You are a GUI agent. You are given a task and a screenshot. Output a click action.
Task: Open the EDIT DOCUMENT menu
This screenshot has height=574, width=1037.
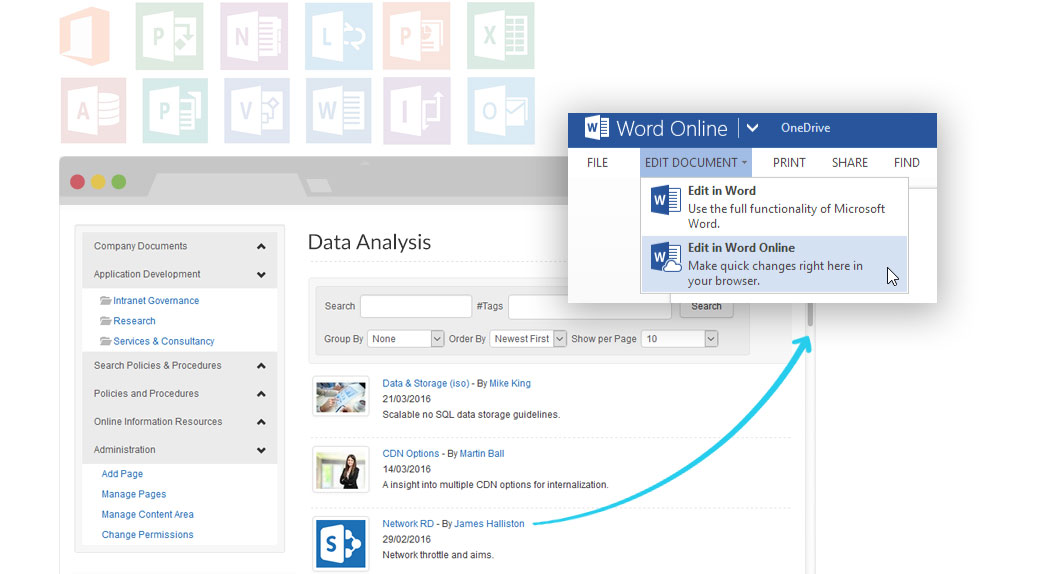tap(695, 163)
